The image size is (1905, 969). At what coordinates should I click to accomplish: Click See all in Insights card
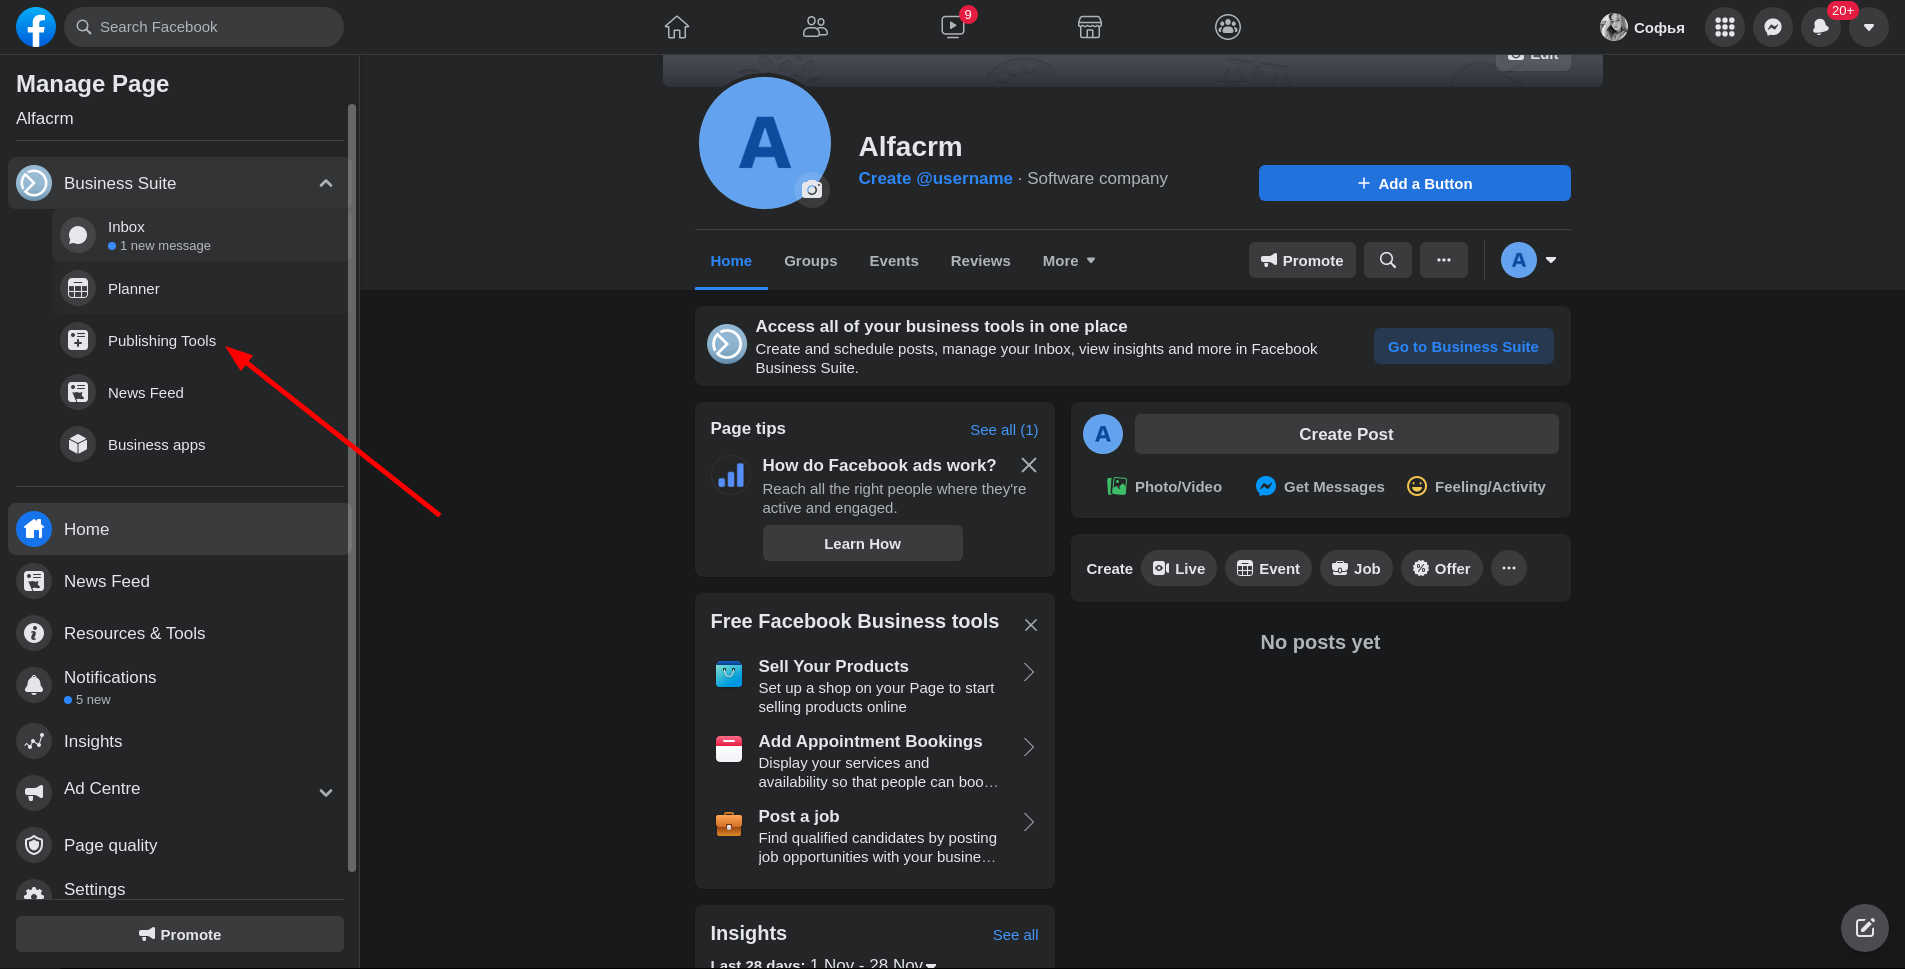tap(1015, 934)
